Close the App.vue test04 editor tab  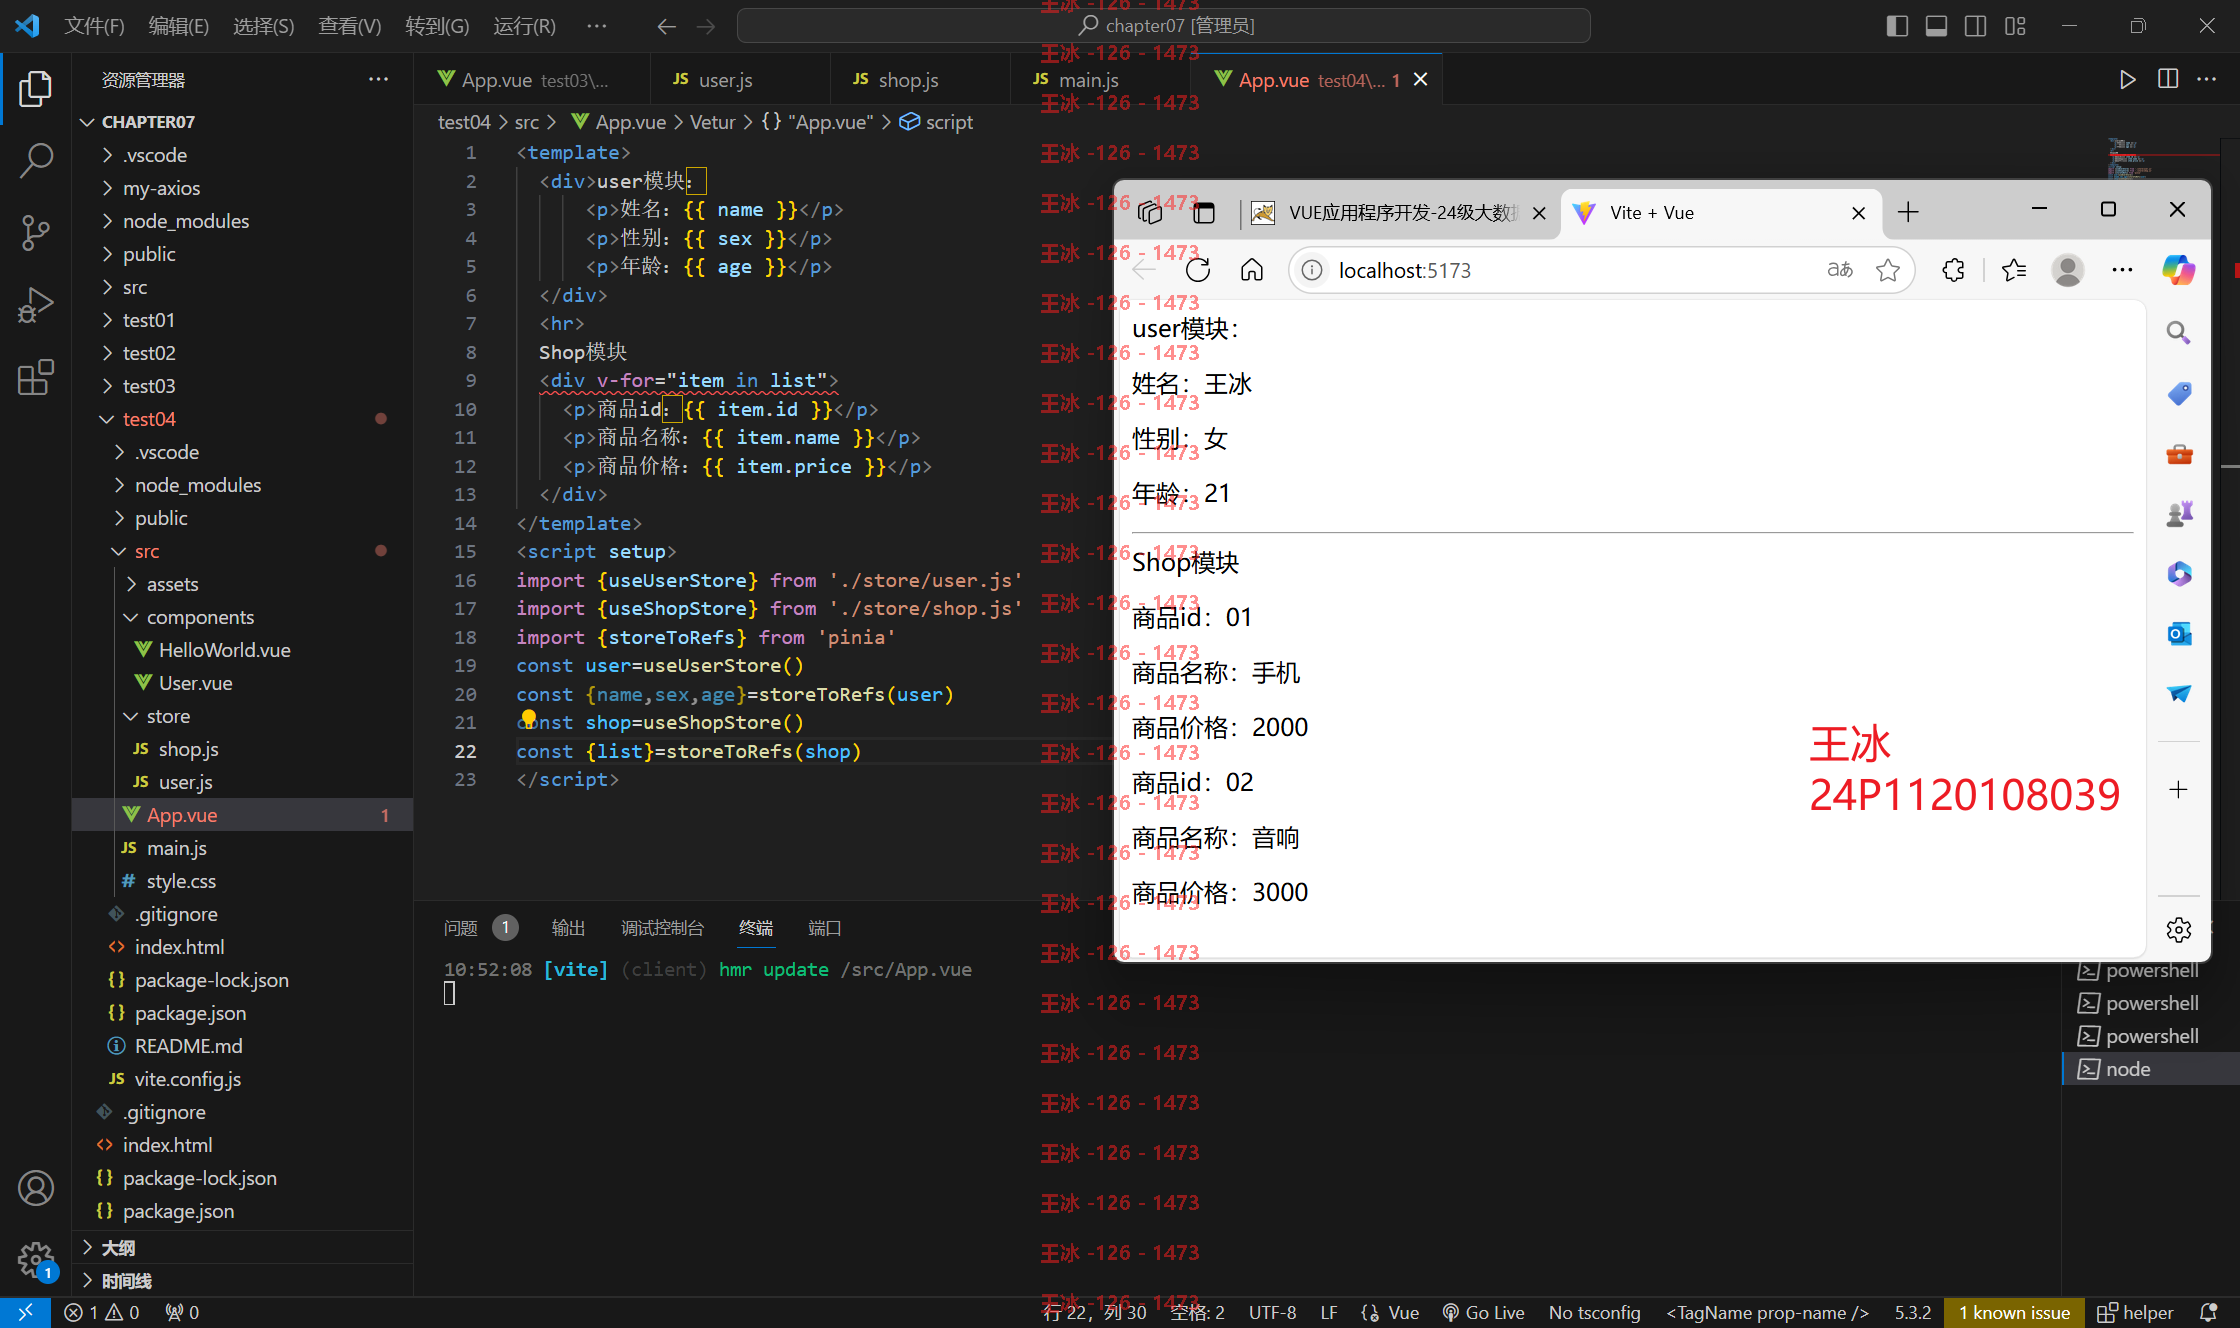(1420, 80)
